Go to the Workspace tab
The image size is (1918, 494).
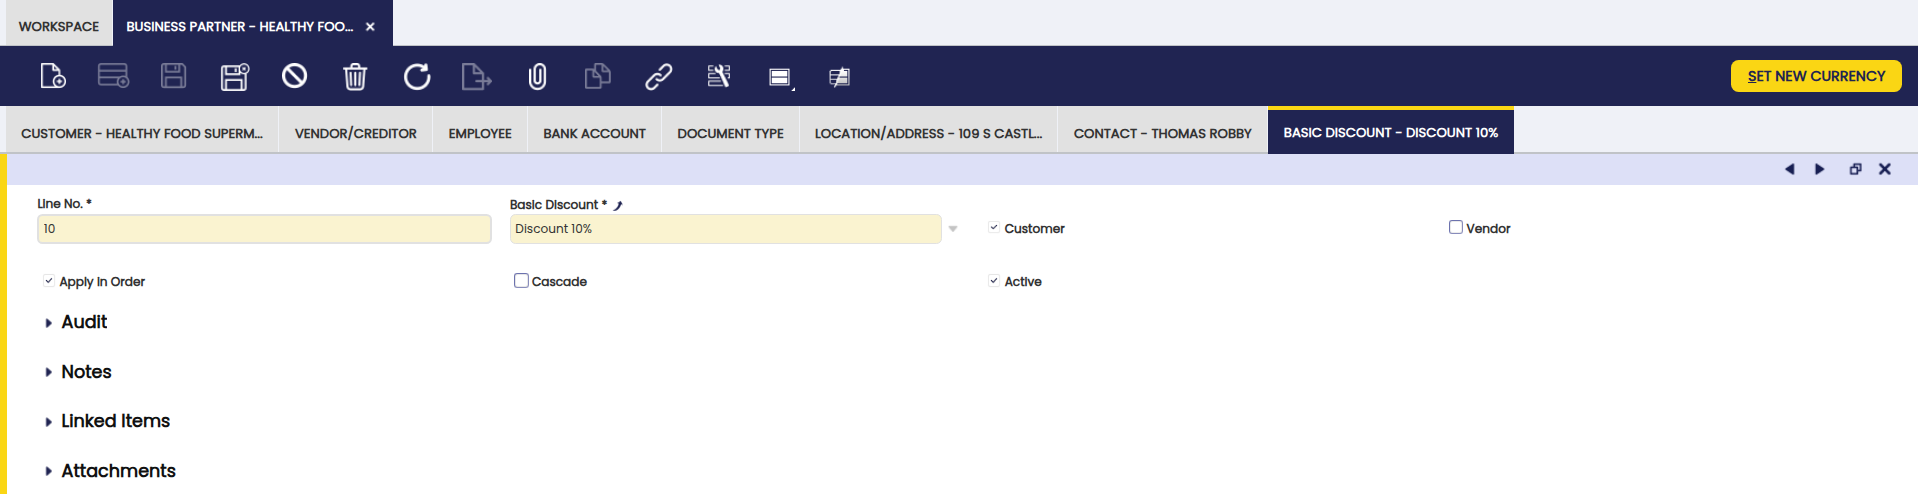(x=59, y=26)
